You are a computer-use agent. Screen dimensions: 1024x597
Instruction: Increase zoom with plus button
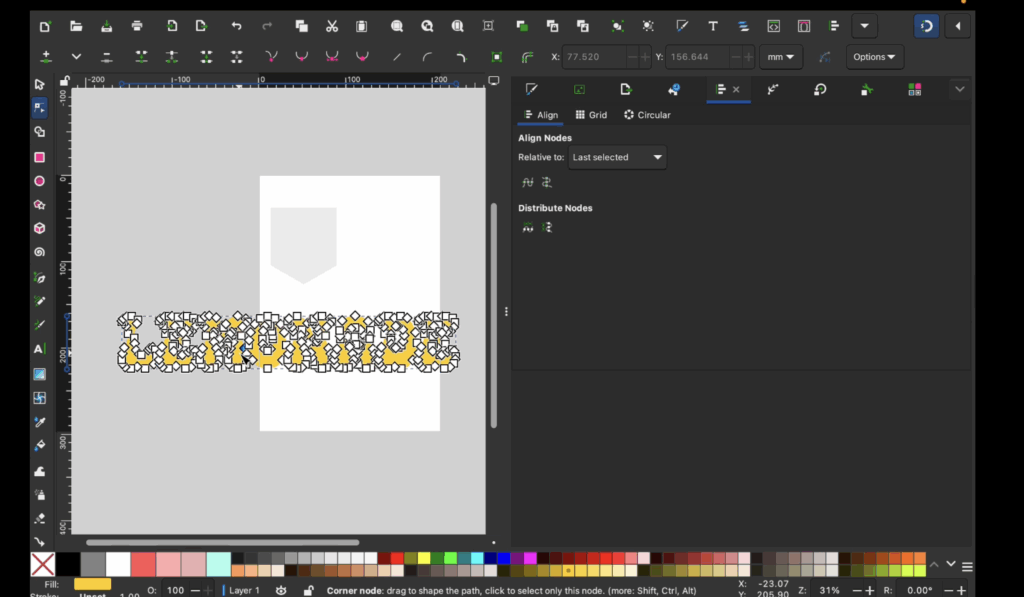point(869,590)
